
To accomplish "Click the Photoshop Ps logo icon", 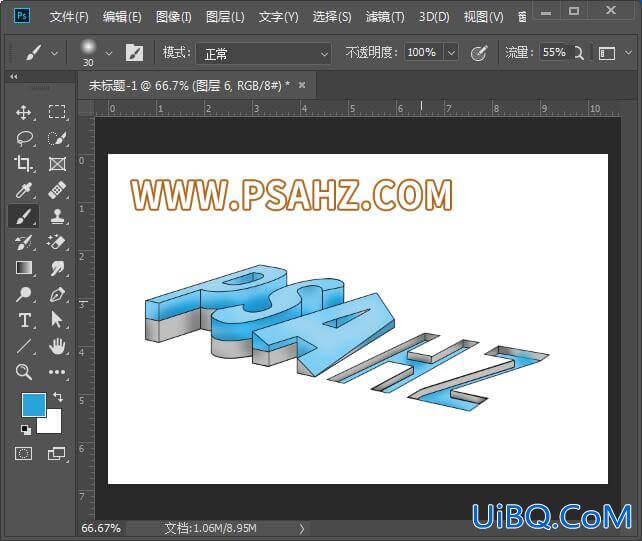I will point(21,16).
